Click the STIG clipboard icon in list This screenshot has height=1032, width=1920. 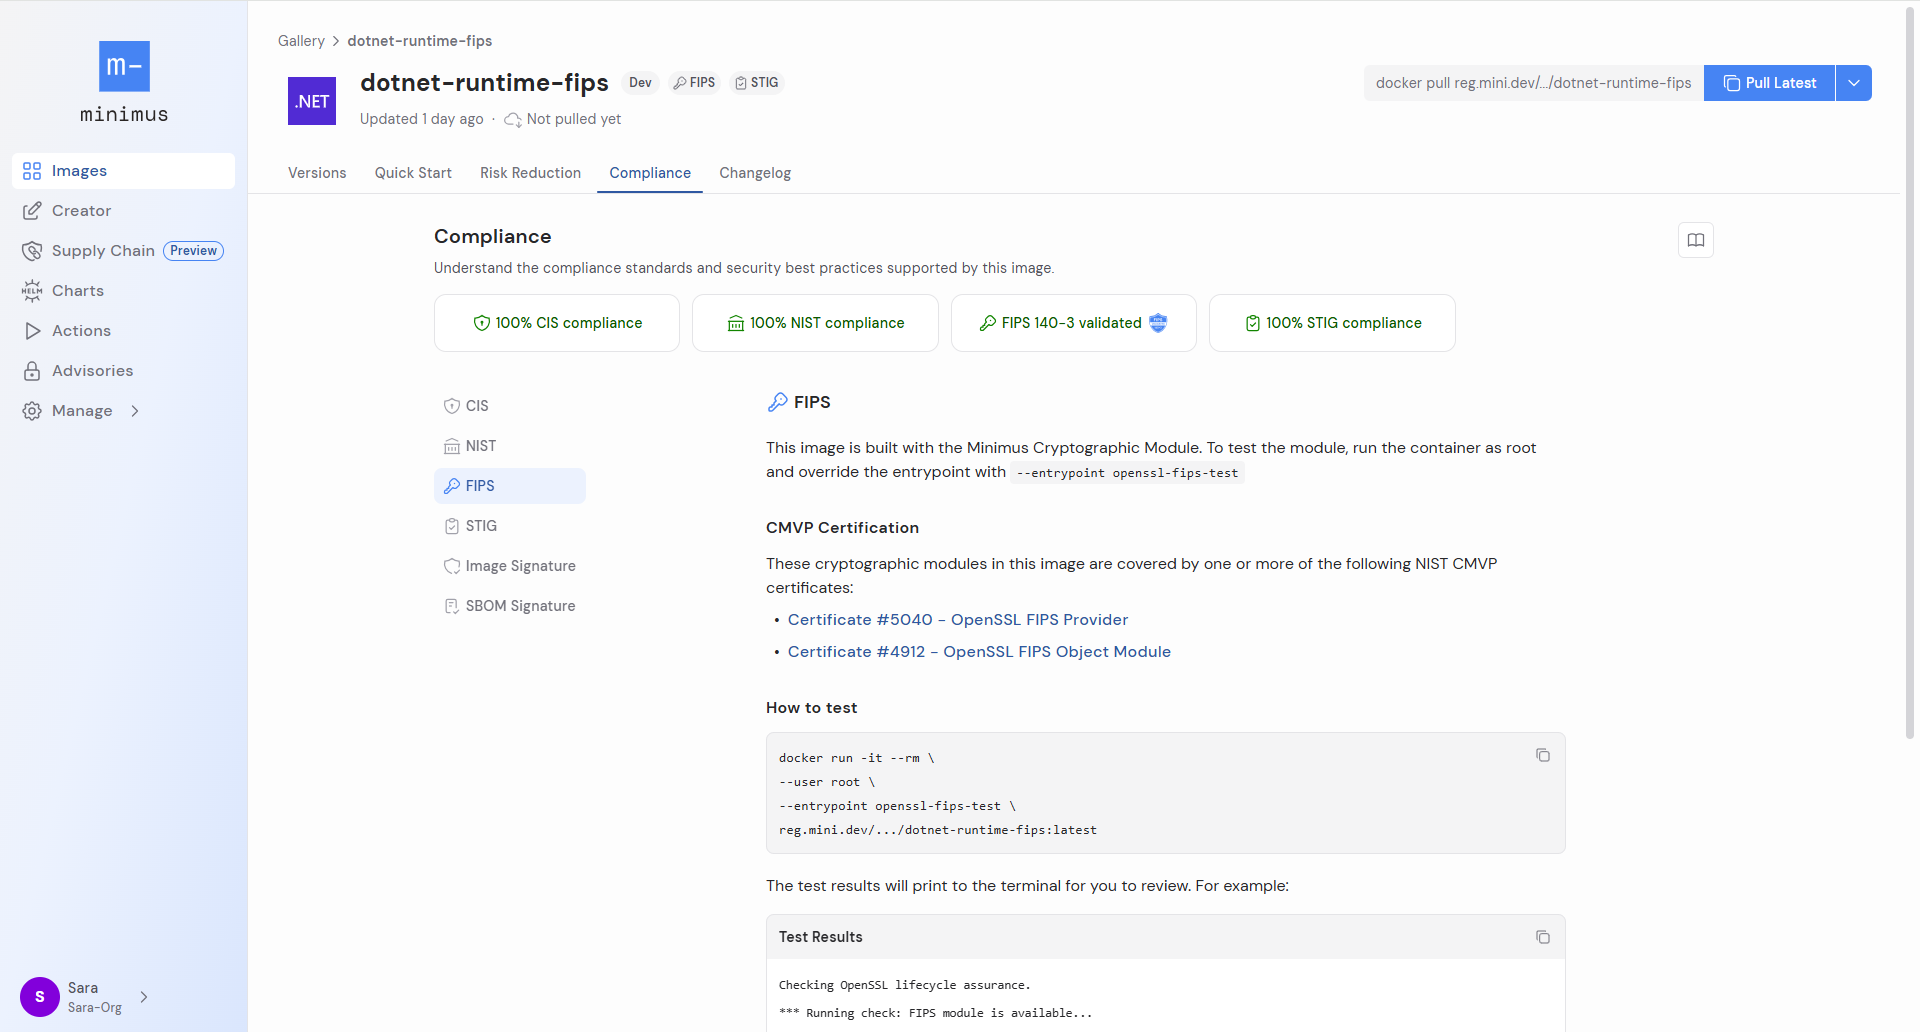pyautogui.click(x=452, y=526)
